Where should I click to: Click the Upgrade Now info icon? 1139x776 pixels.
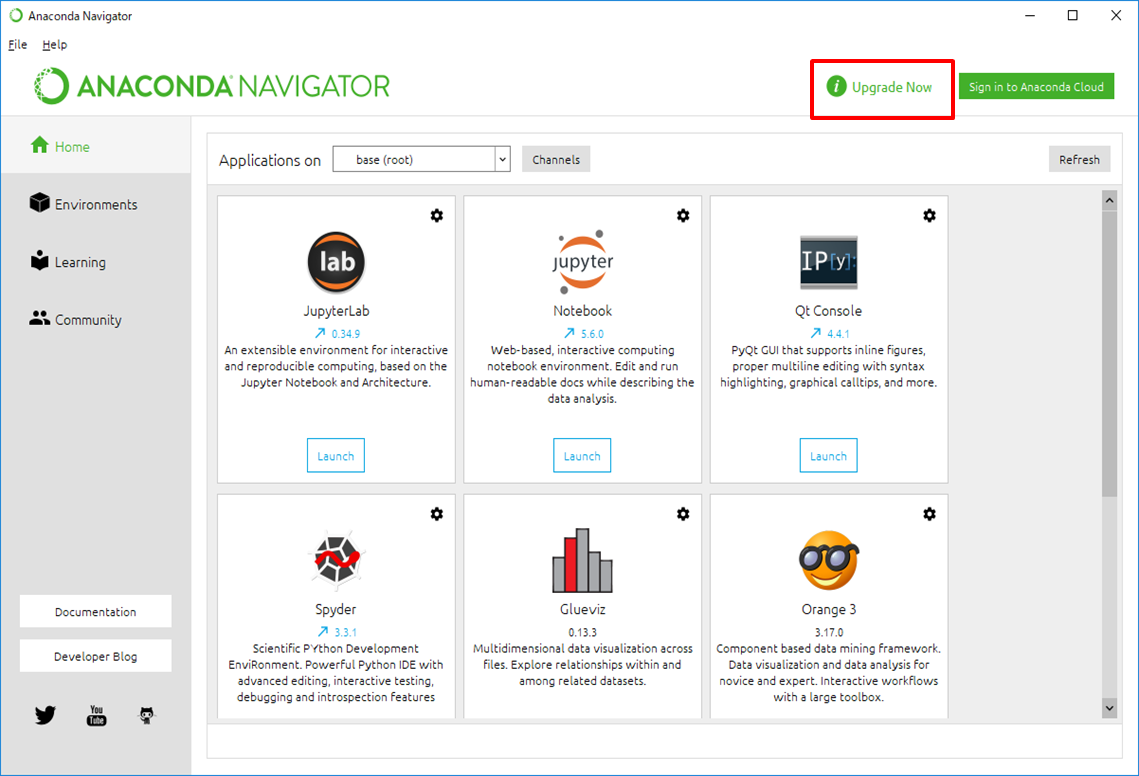click(x=836, y=86)
